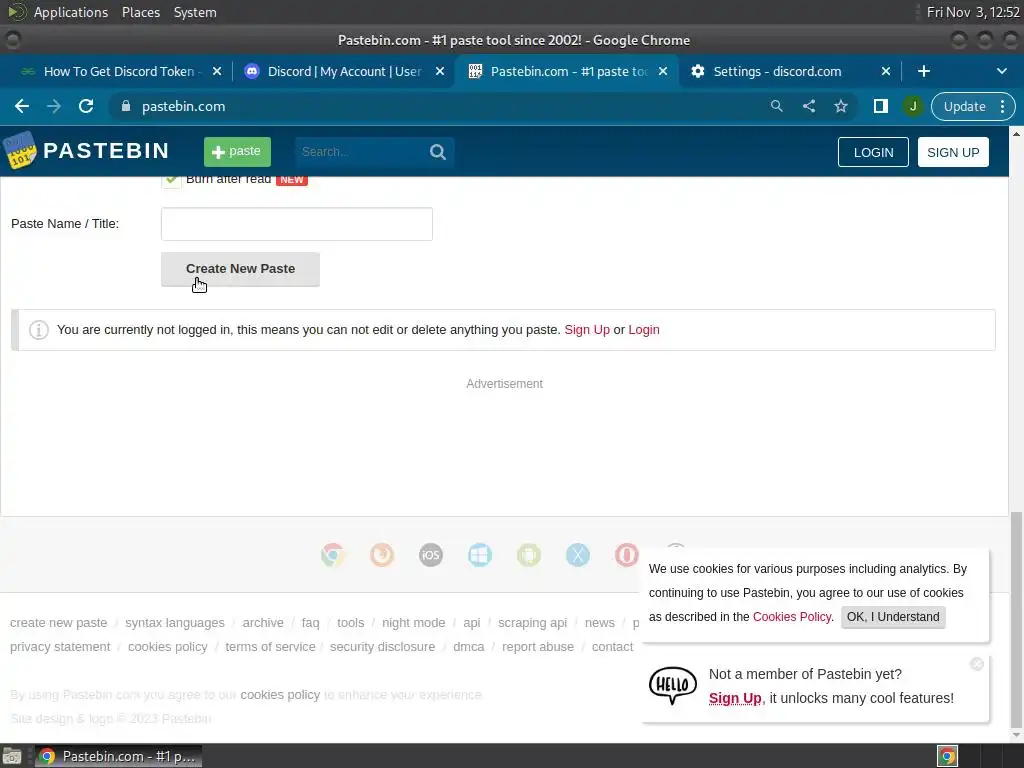
Task: Click the Chrome extension footer icon
Action: coord(333,555)
